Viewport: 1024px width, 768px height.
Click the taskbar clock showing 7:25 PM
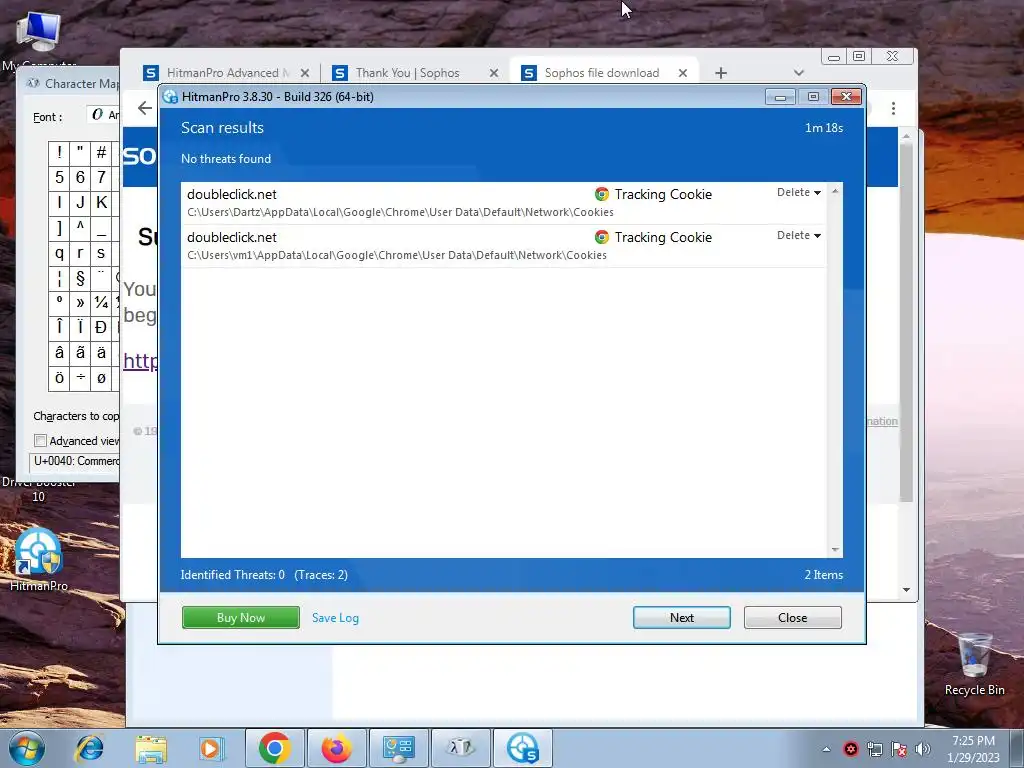[973, 749]
